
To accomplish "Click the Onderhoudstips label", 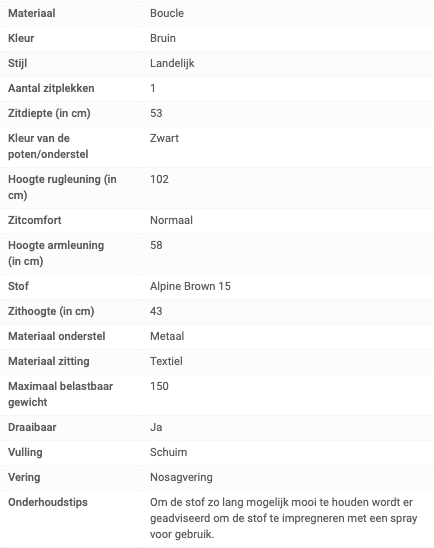I will (48, 502).
